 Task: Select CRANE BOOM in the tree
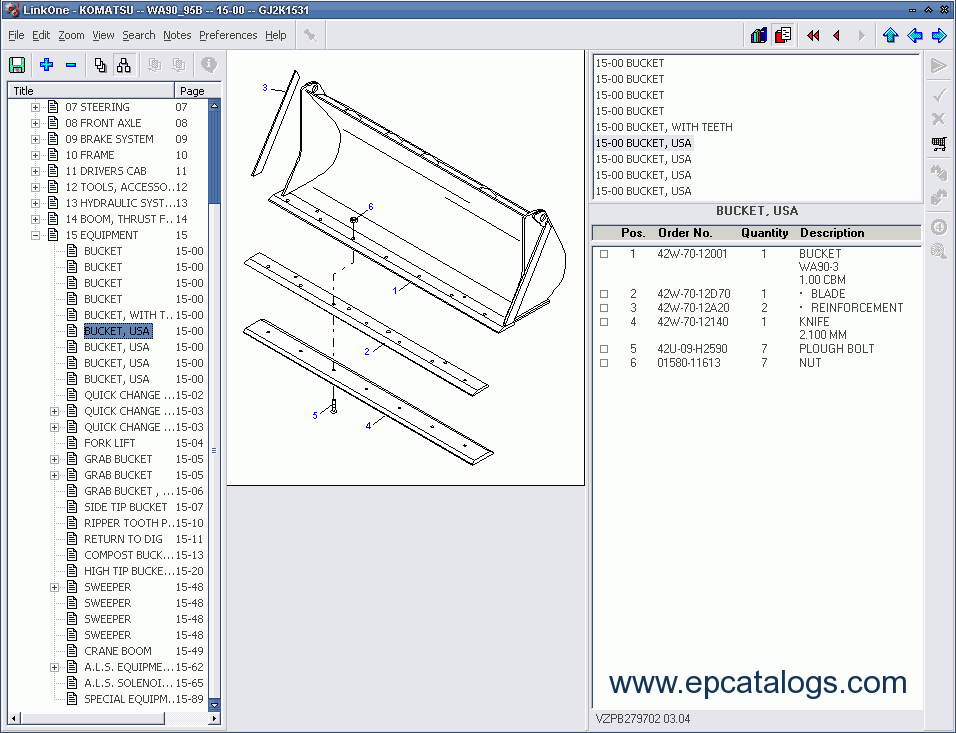pos(118,651)
